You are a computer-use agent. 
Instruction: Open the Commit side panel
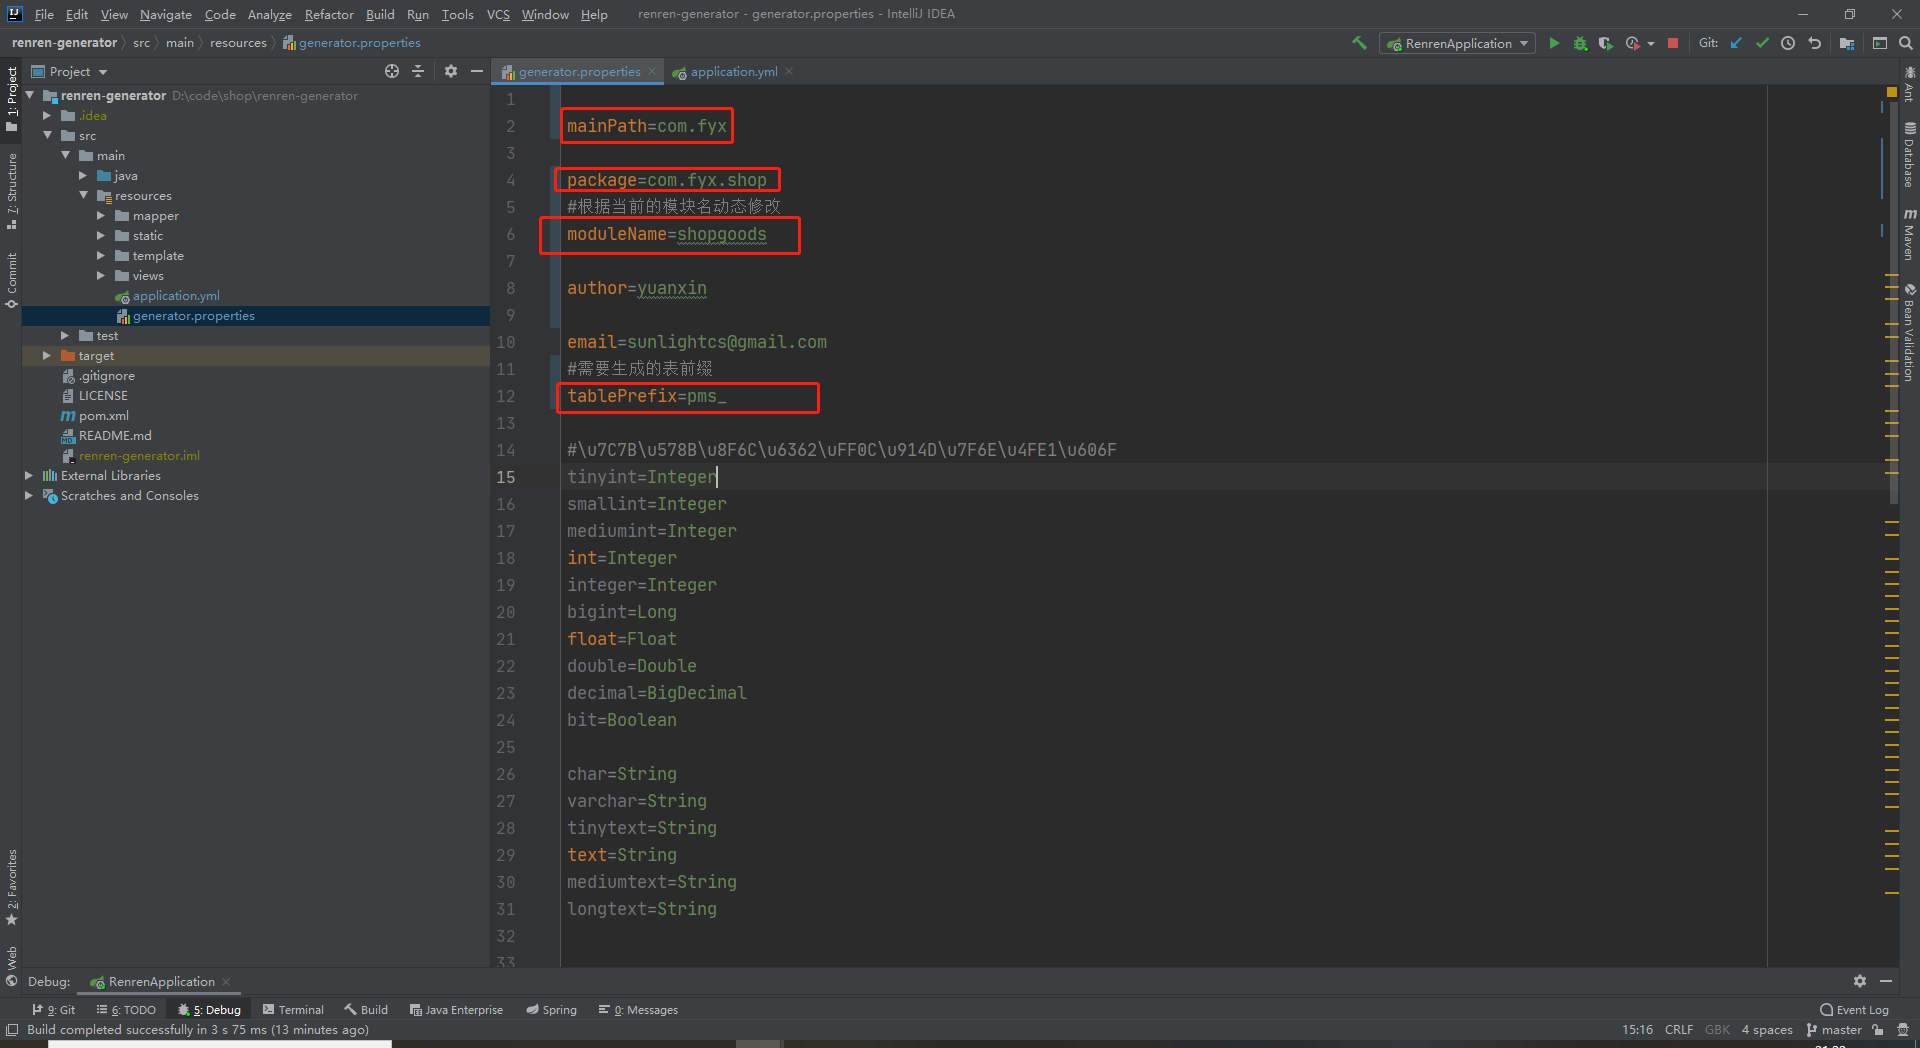point(11,281)
